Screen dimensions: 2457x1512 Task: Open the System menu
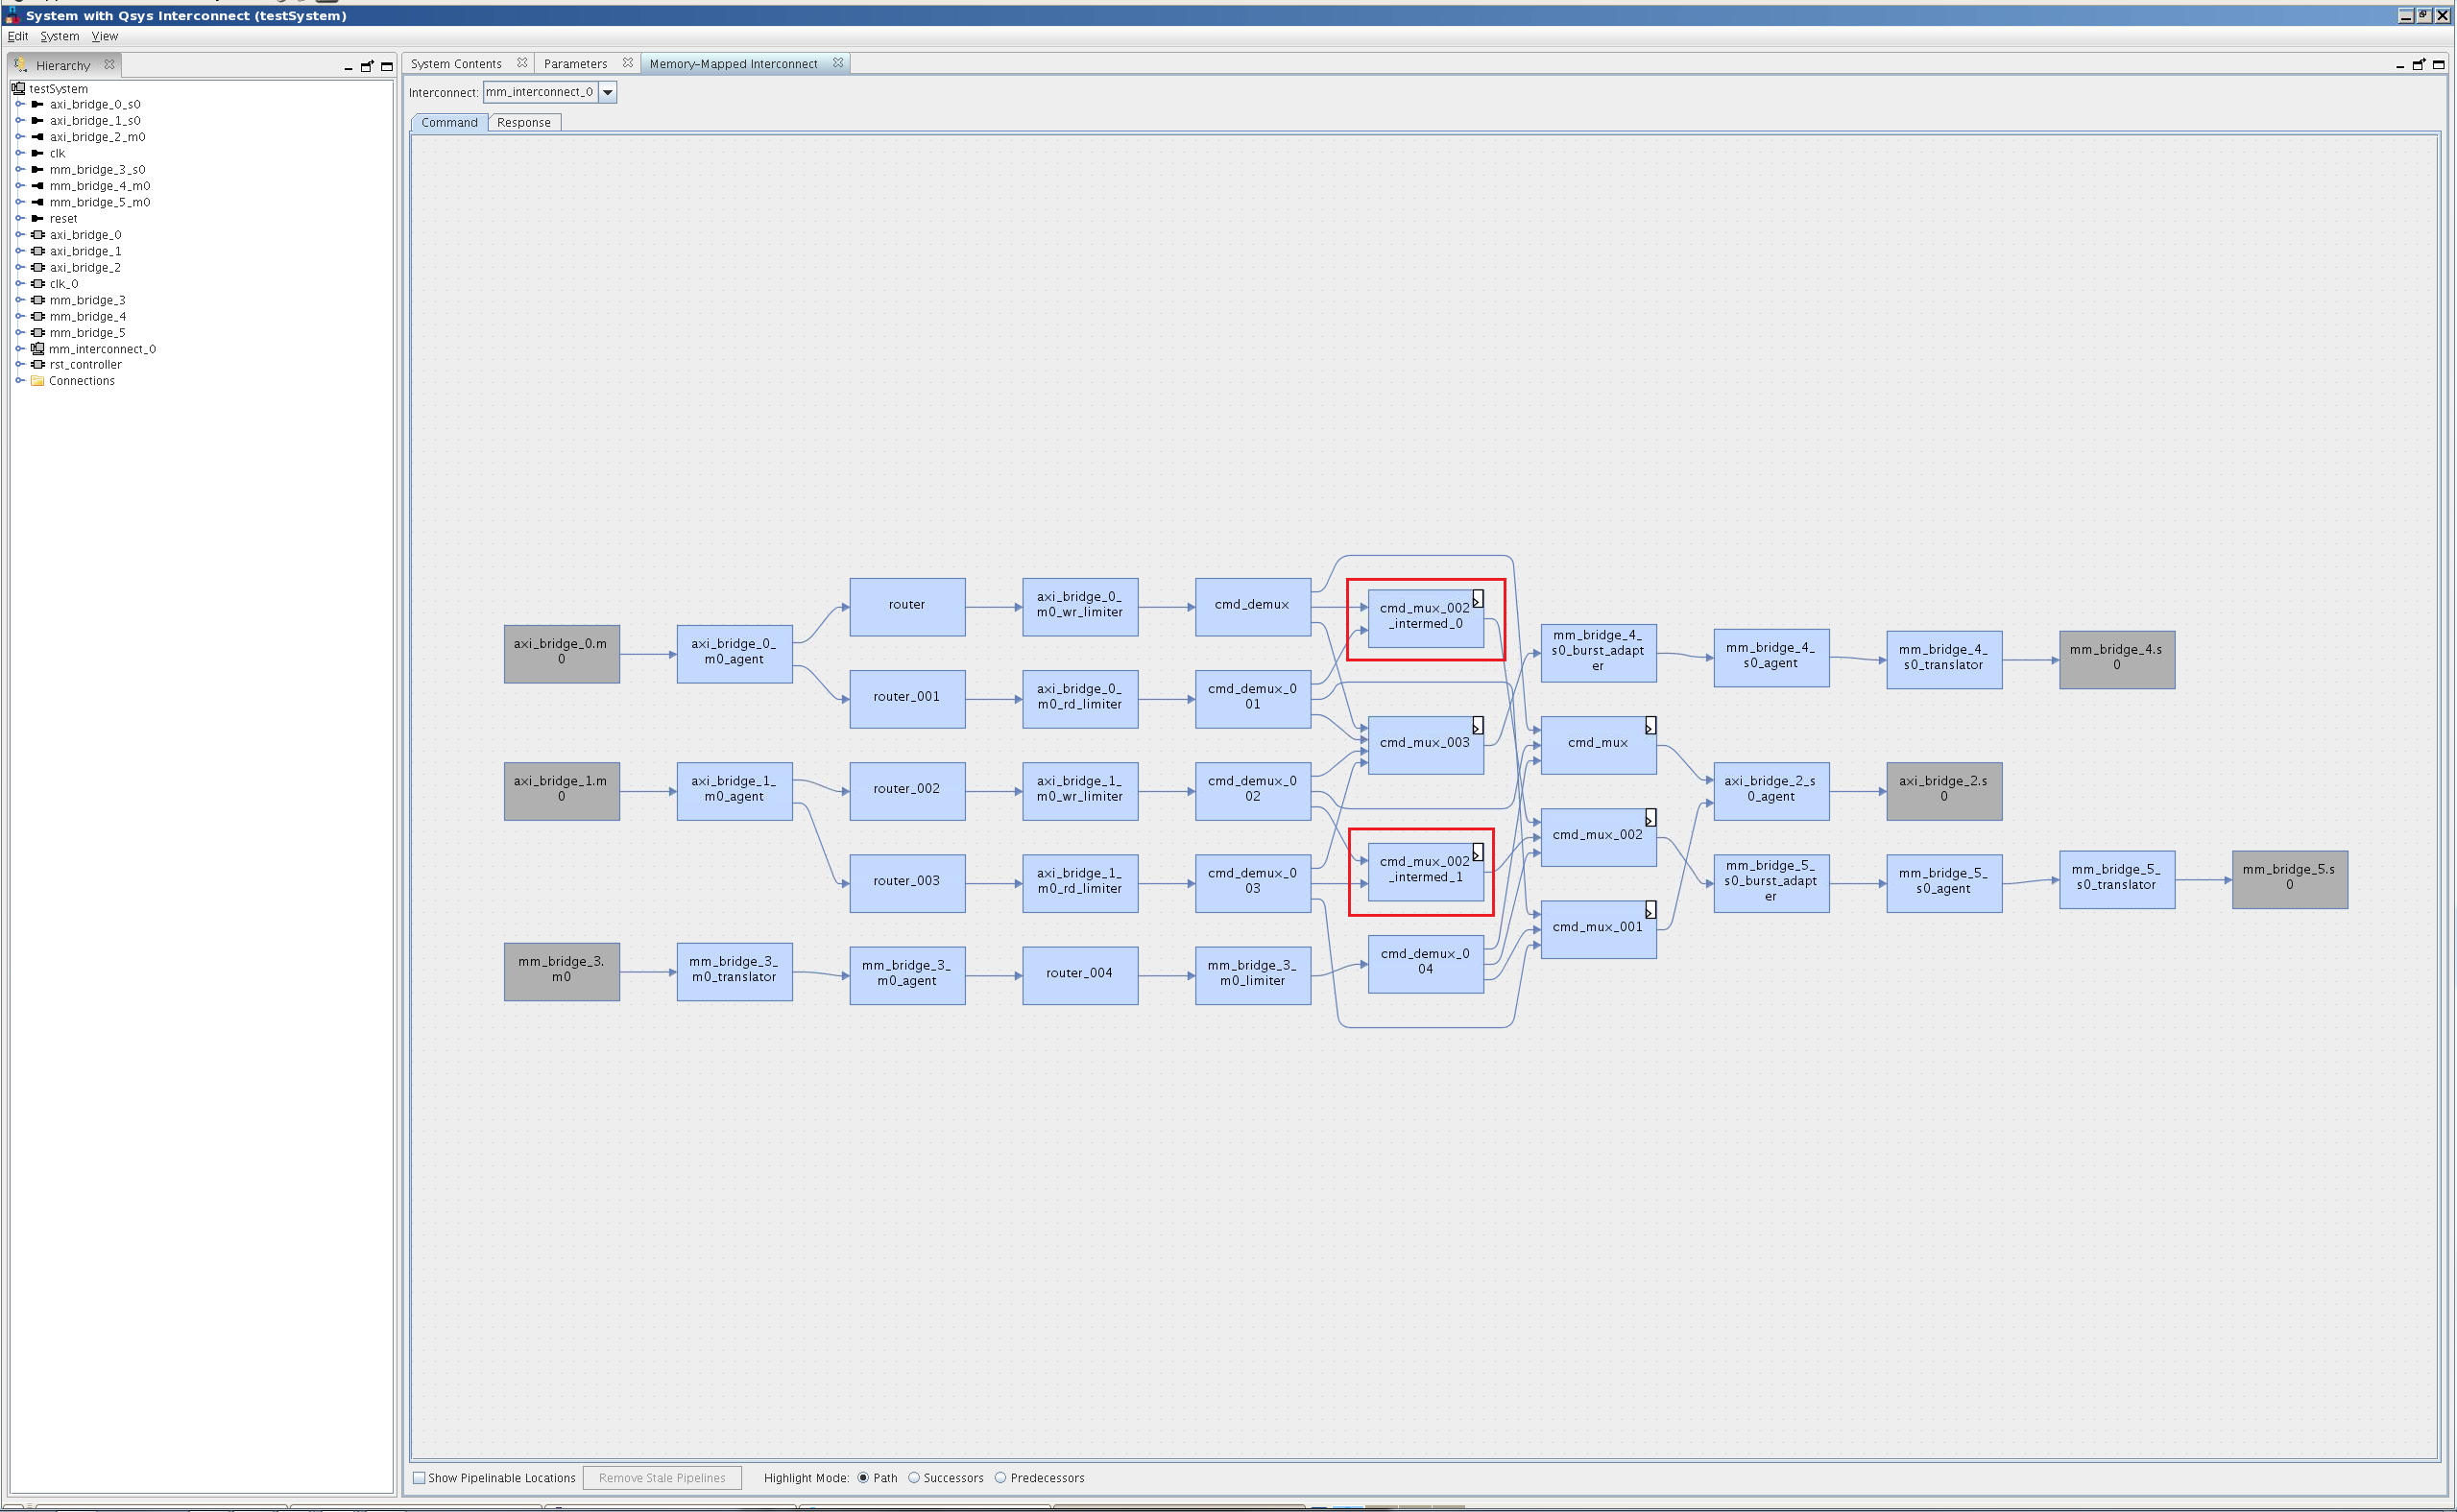pos(59,36)
